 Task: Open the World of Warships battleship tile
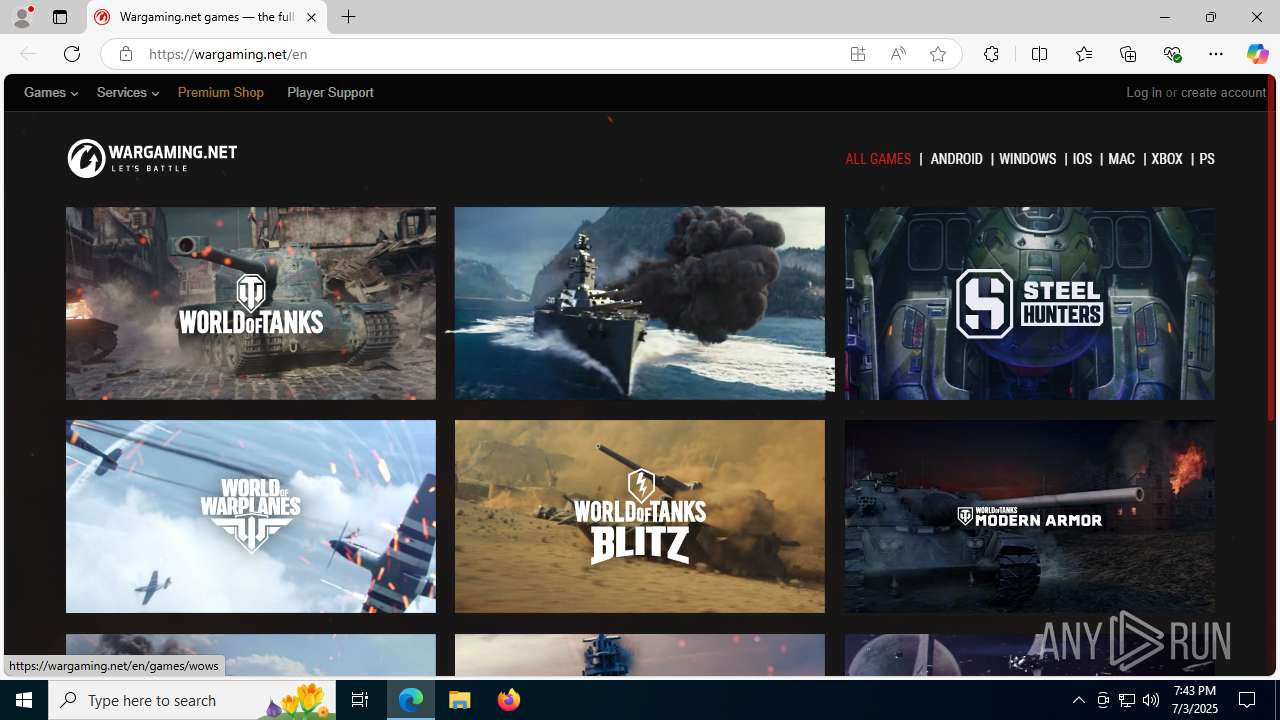pyautogui.click(x=640, y=303)
